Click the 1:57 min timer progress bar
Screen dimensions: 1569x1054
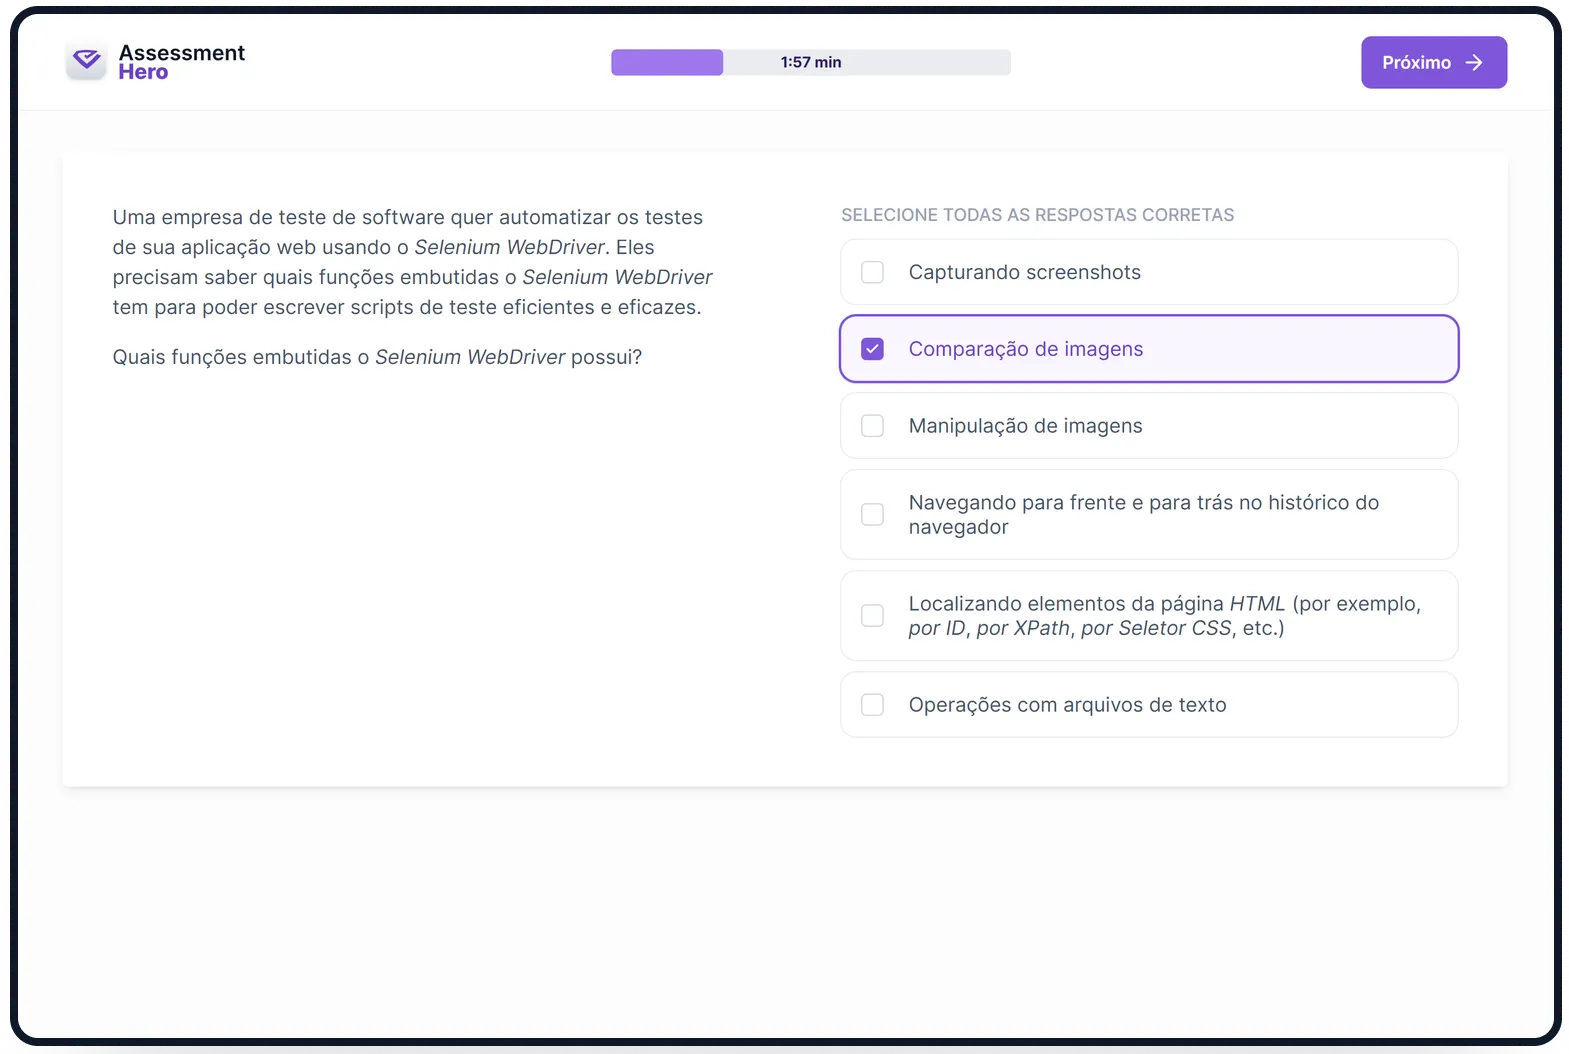pos(811,62)
